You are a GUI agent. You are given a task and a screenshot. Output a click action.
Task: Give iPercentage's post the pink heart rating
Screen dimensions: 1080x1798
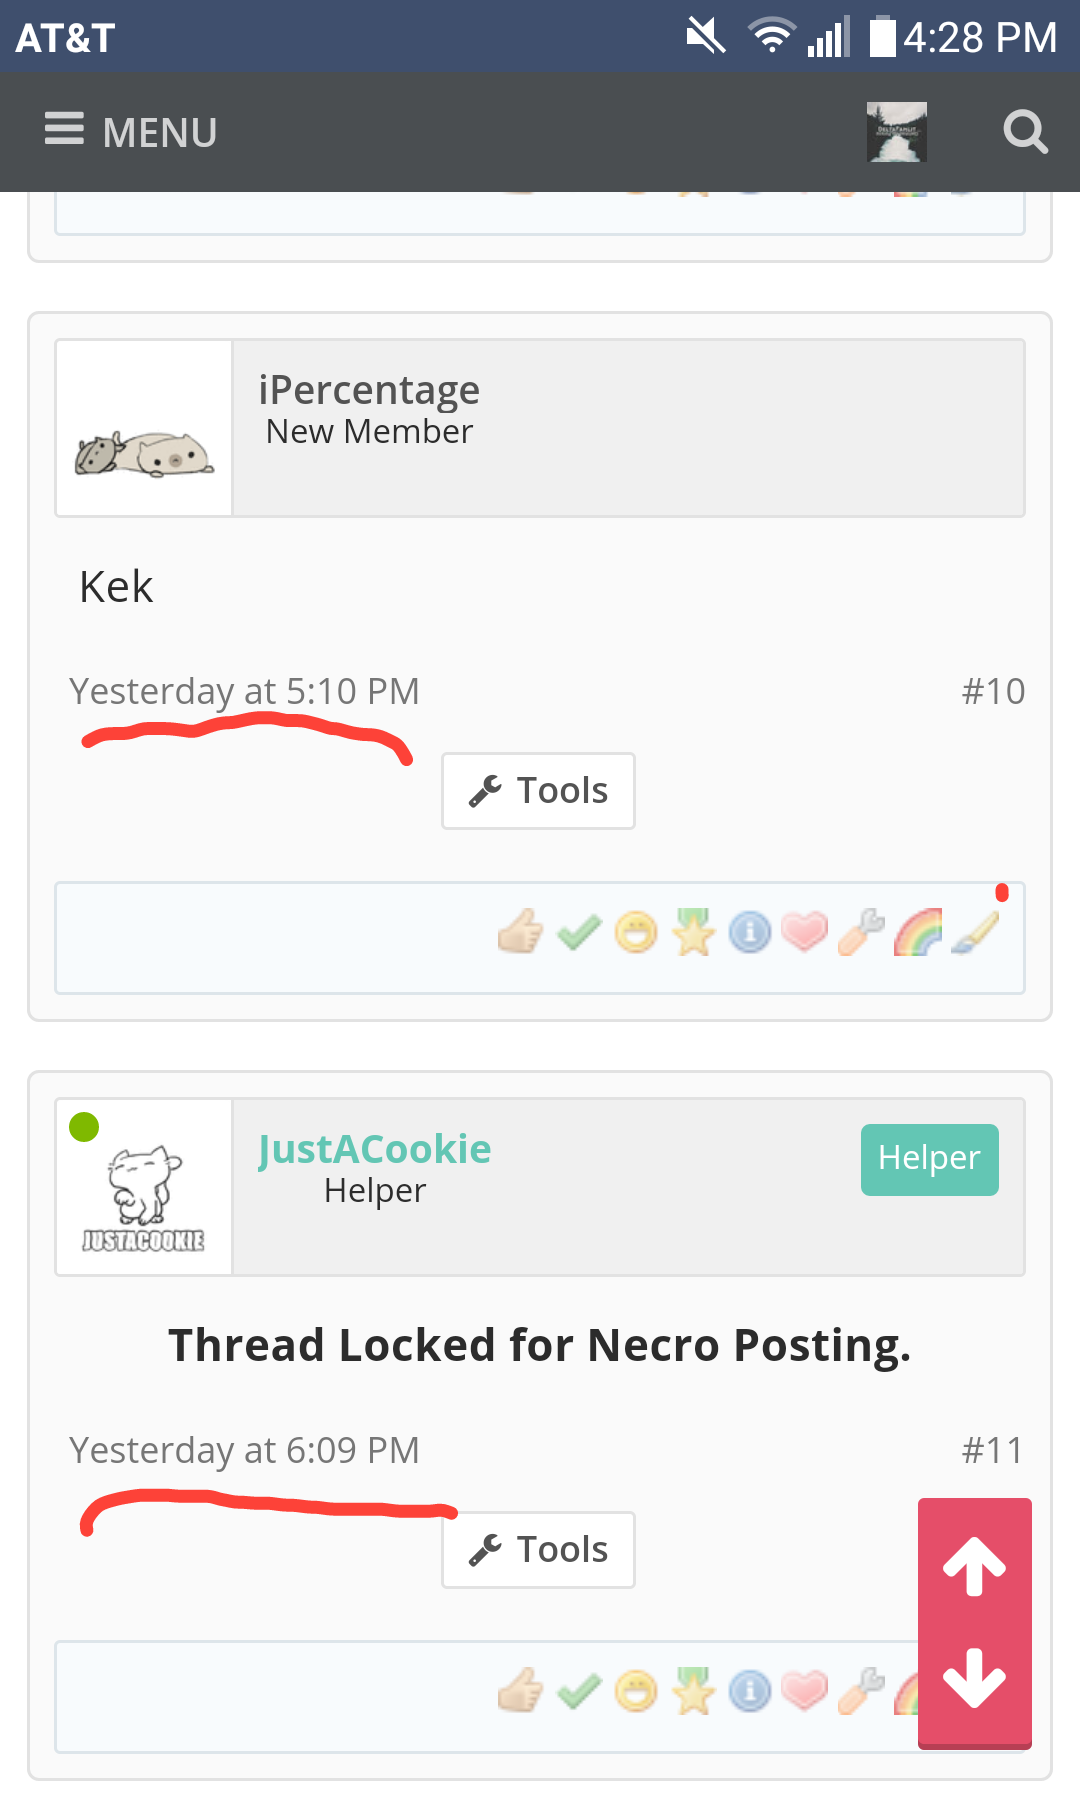pos(805,932)
